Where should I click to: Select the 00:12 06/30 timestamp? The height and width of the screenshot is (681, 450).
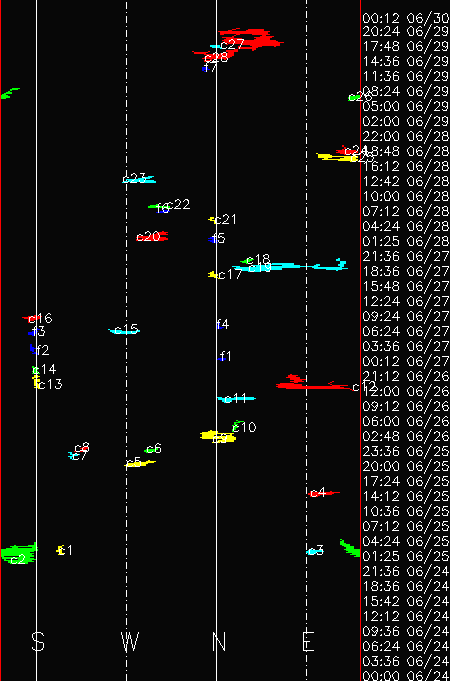click(406, 18)
